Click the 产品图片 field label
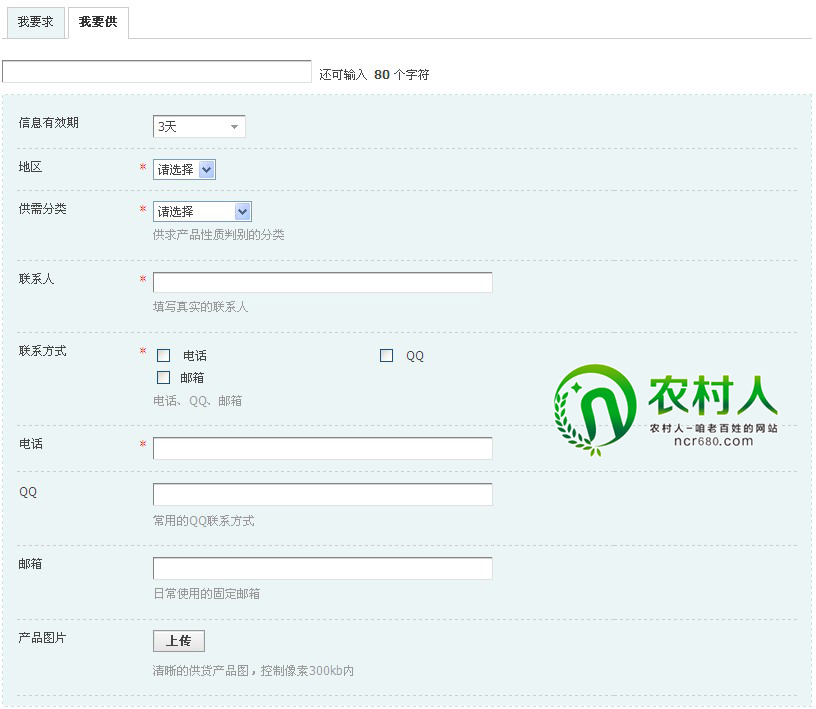The height and width of the screenshot is (709, 816). click(42, 638)
